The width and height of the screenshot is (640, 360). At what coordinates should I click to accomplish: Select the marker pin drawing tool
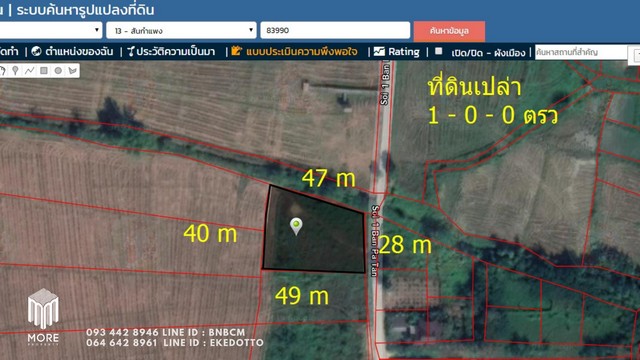(x=15, y=71)
